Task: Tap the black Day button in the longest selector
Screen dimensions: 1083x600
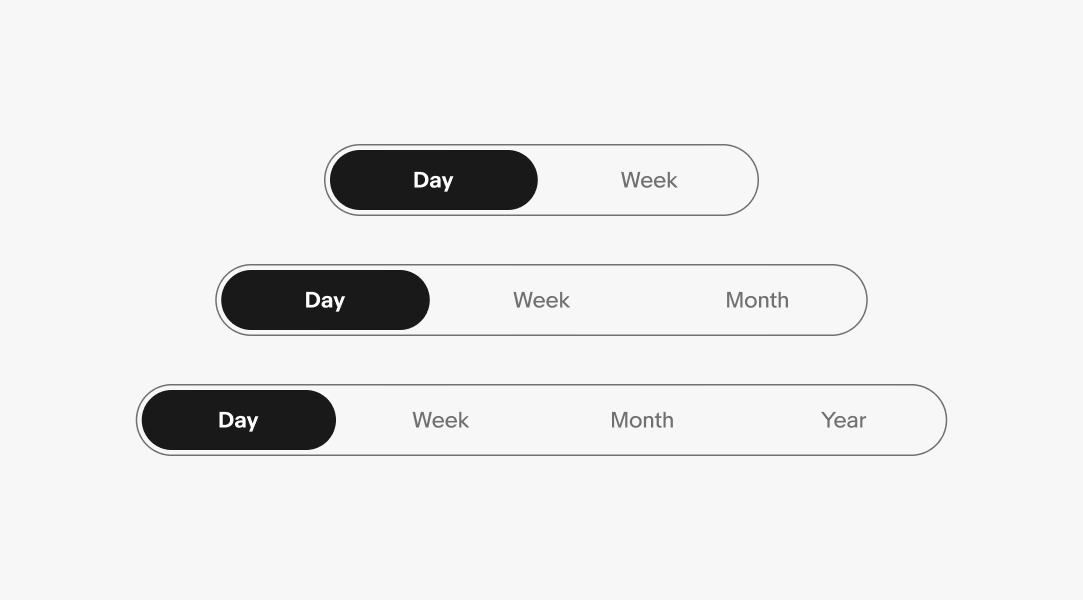Action: tap(238, 420)
